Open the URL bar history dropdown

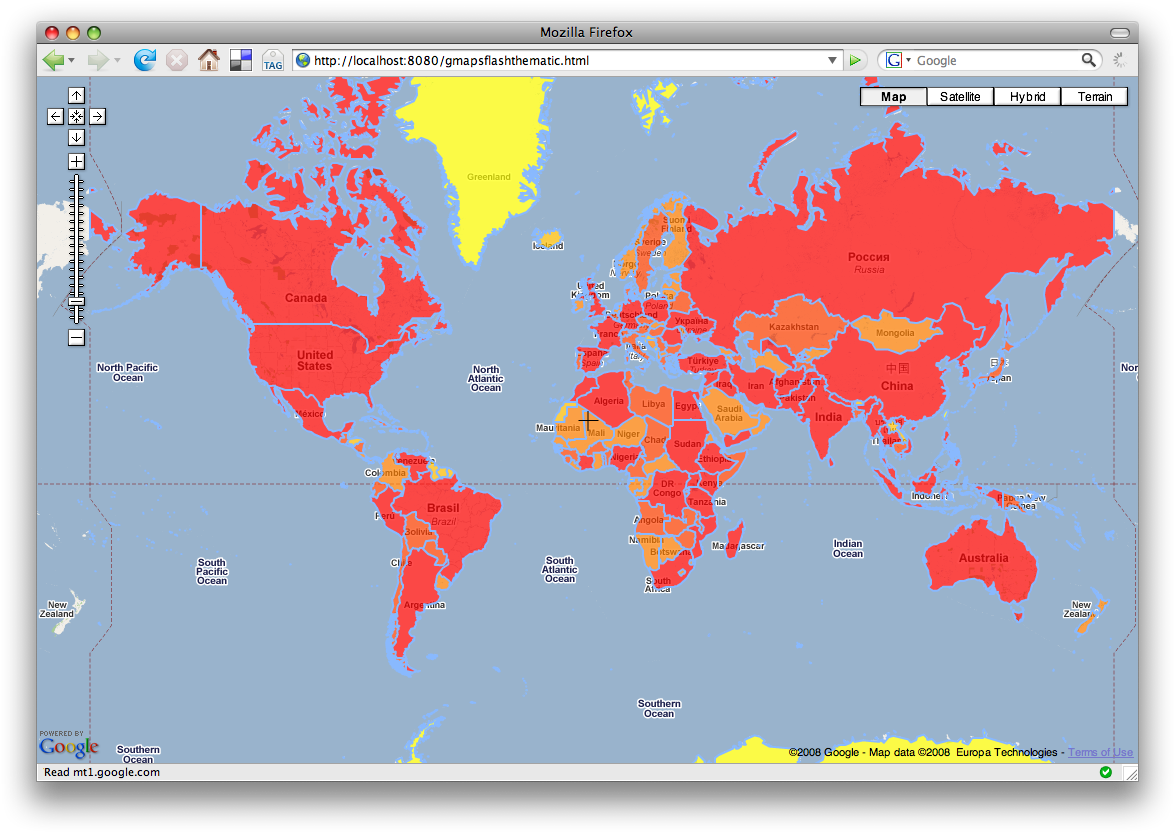click(x=833, y=60)
